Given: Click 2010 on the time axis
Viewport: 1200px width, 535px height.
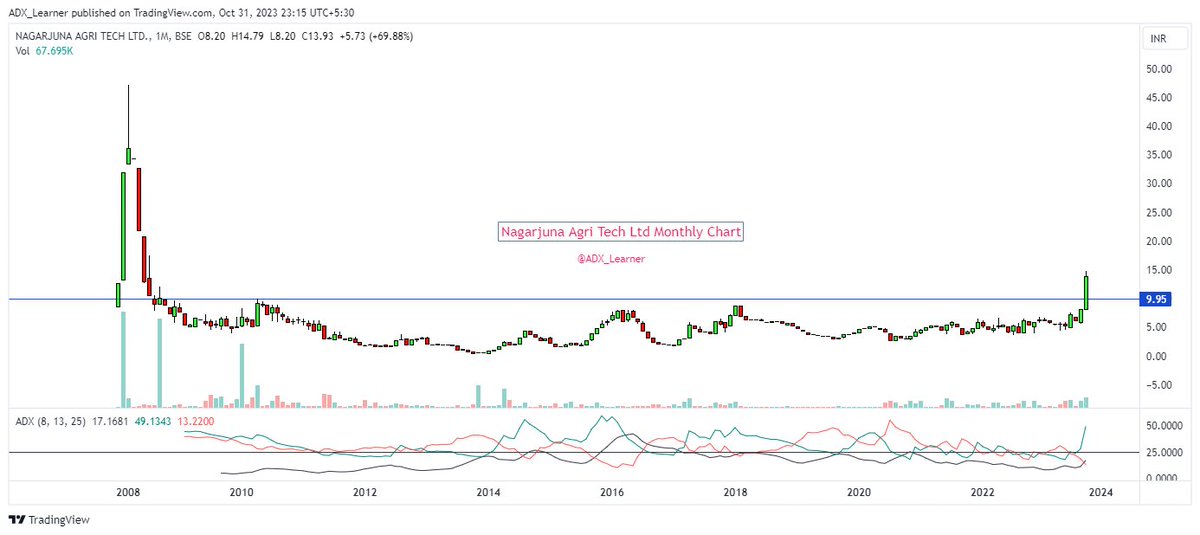Looking at the screenshot, I should coord(240,492).
